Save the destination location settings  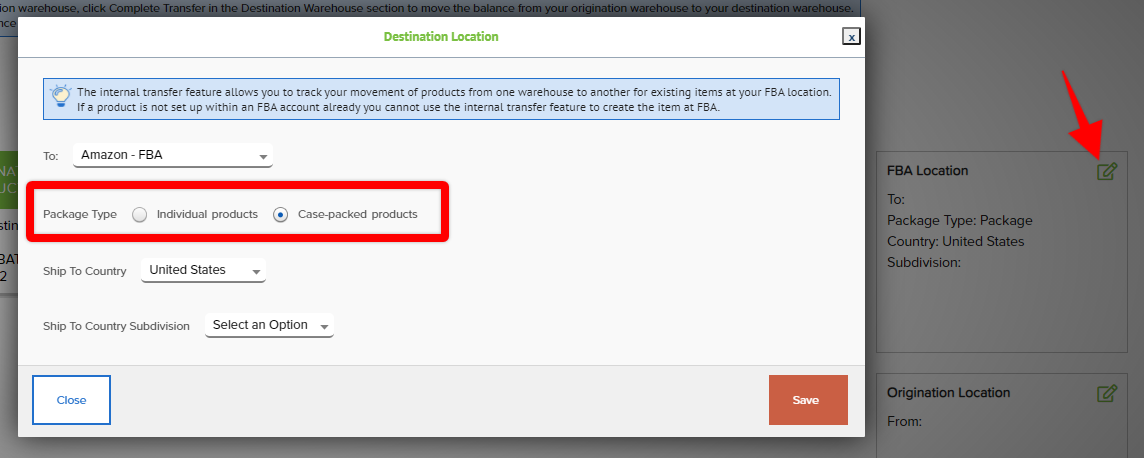[808, 400]
